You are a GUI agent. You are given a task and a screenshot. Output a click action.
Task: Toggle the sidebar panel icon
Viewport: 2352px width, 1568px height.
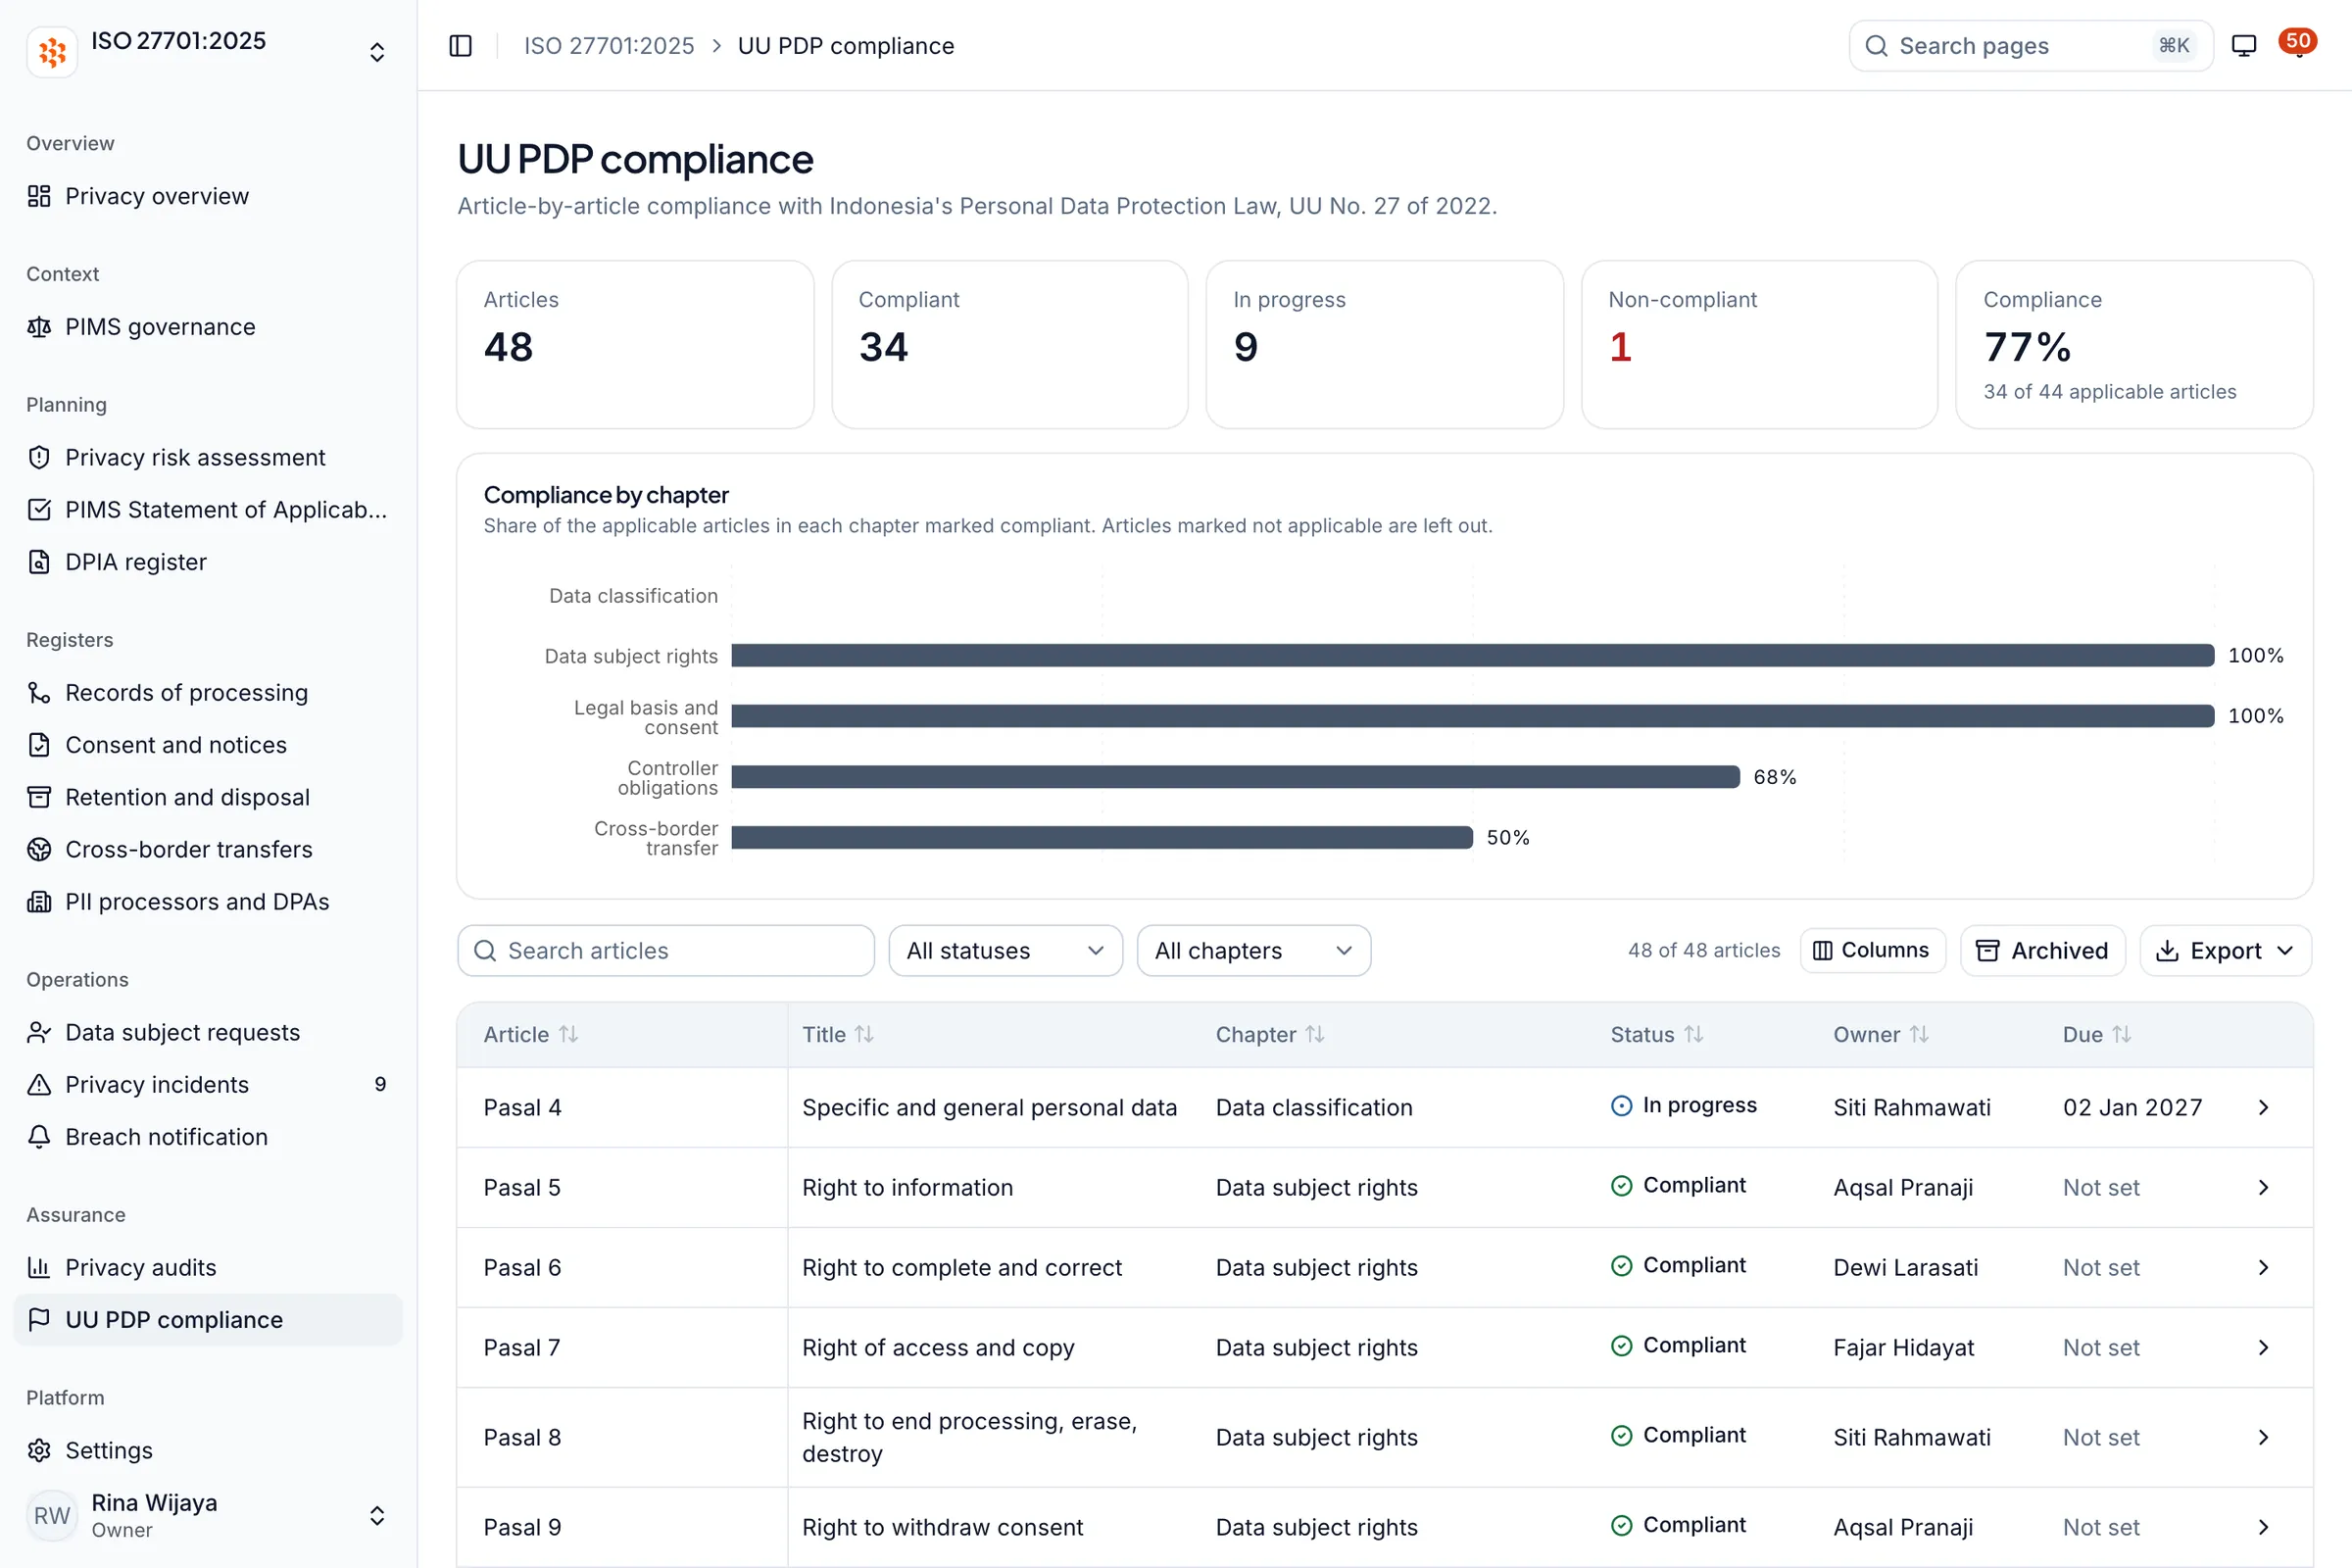pyautogui.click(x=460, y=46)
